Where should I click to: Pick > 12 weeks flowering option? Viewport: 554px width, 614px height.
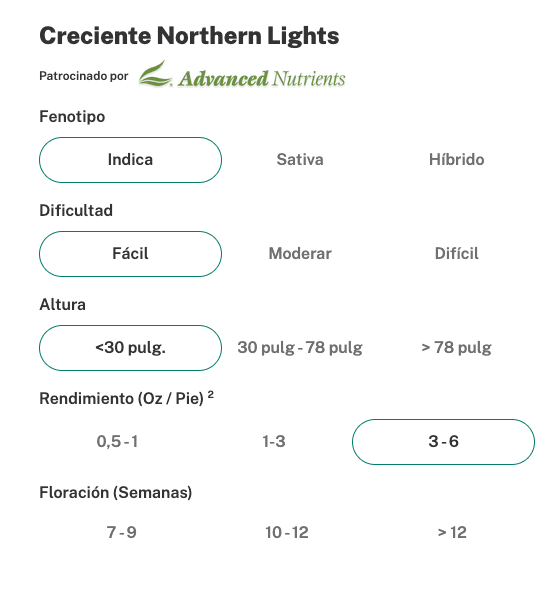[x=452, y=533]
